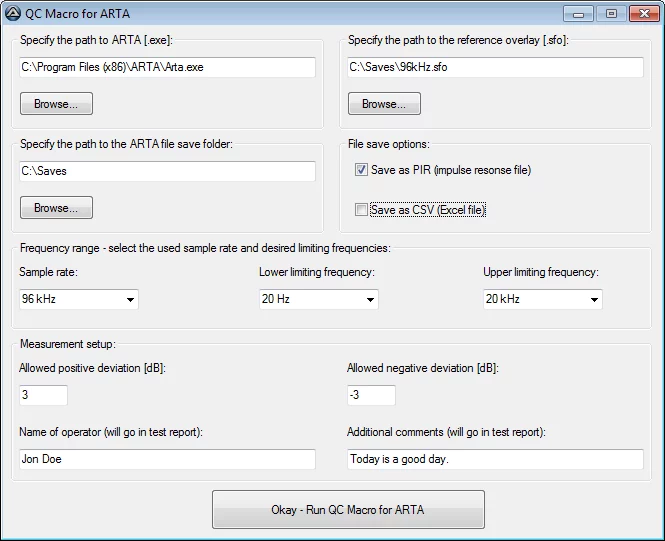Click the allowed positive deviation field

coord(43,395)
